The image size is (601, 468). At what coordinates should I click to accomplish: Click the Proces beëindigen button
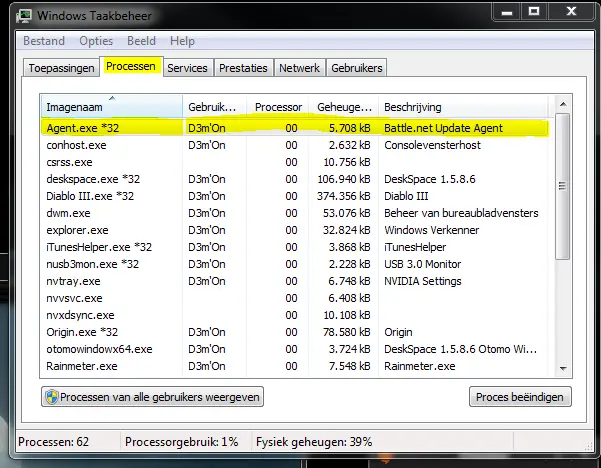[519, 397]
